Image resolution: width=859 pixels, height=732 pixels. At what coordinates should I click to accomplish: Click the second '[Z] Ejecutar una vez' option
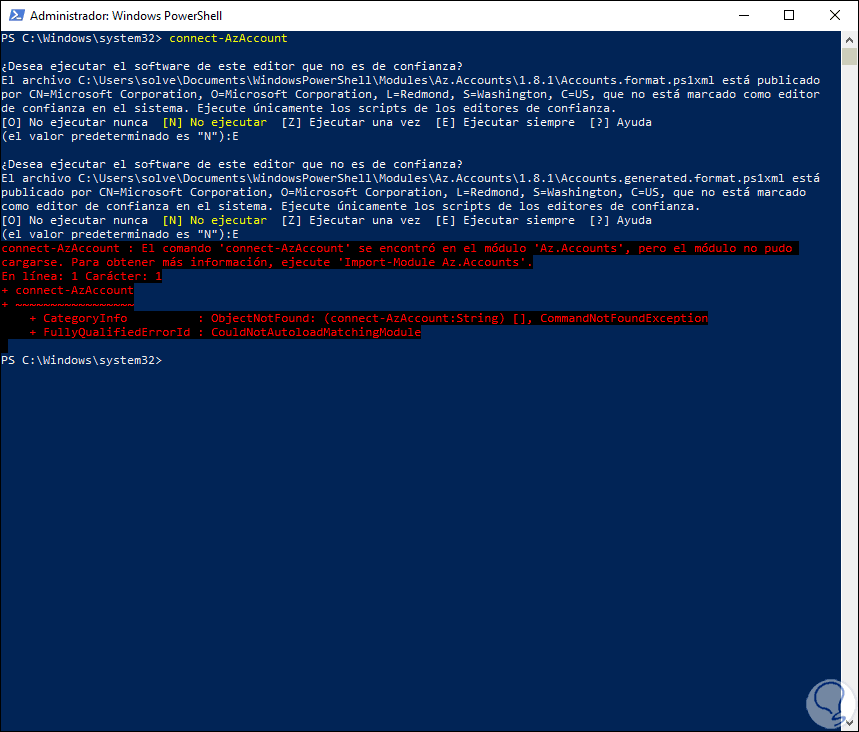pos(351,221)
